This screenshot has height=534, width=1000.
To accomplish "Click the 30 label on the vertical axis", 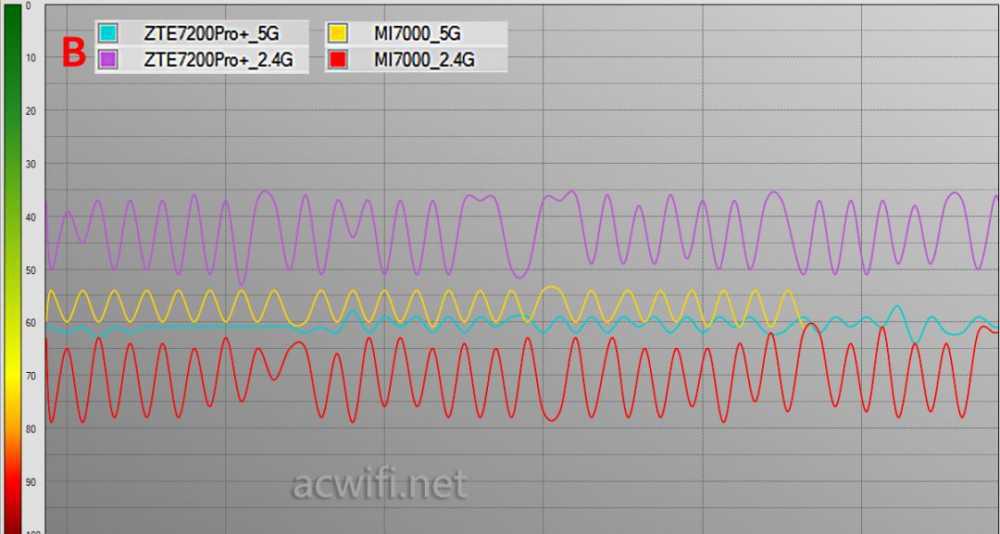I will (x=30, y=164).
